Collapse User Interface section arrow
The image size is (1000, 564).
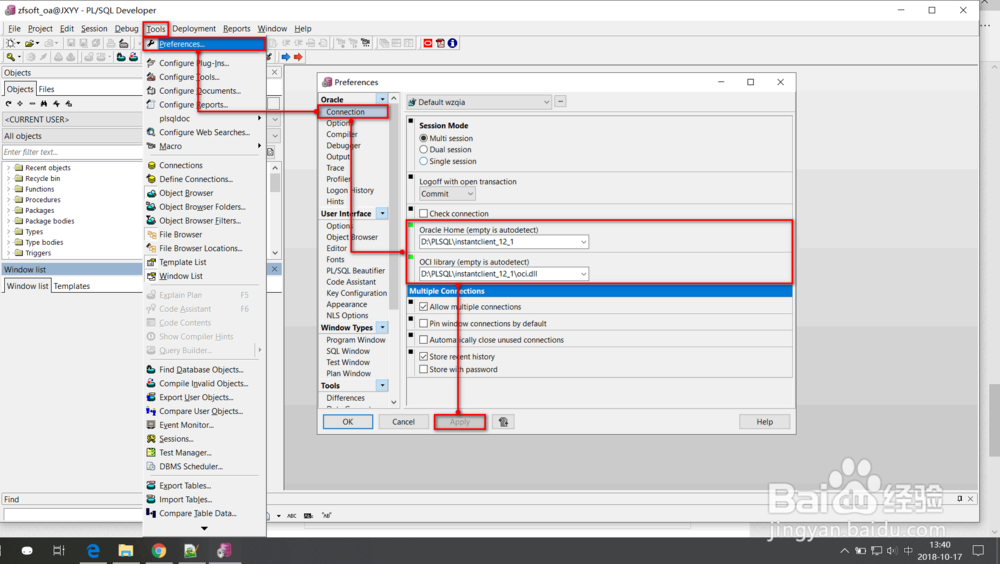point(382,214)
